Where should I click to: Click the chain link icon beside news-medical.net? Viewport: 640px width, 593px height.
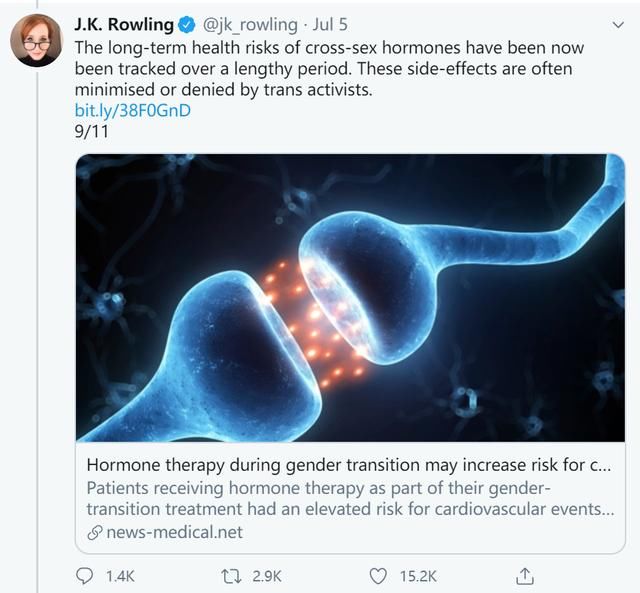(x=95, y=532)
